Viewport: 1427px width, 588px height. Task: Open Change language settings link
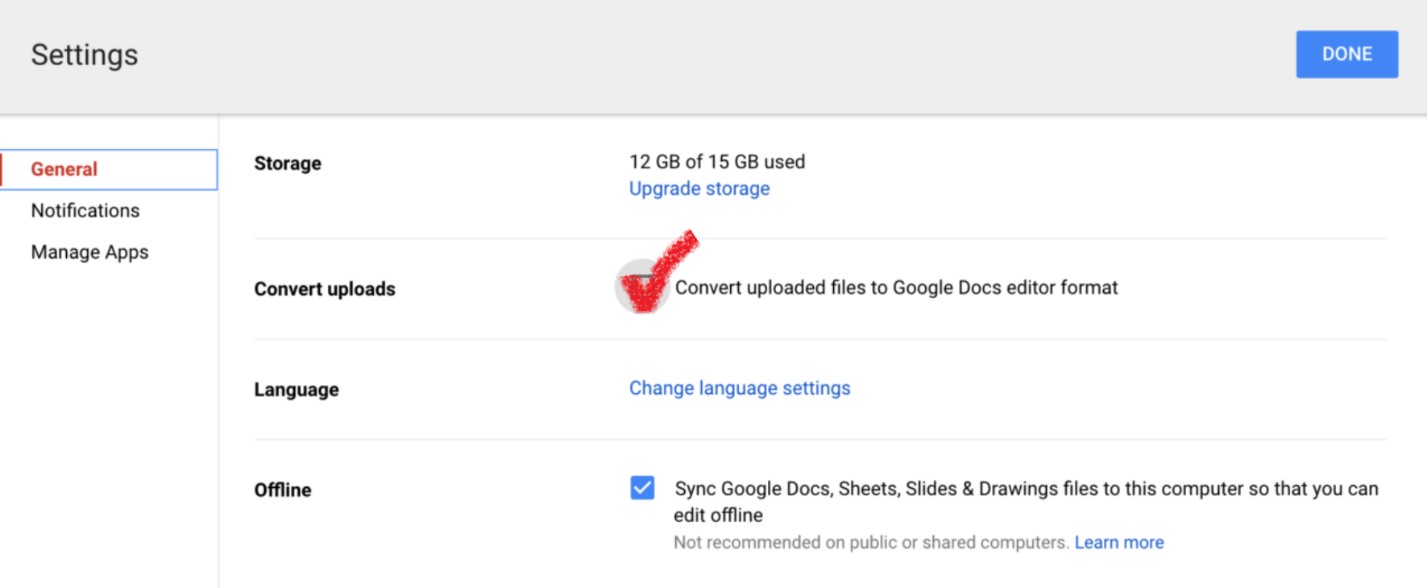click(x=739, y=388)
